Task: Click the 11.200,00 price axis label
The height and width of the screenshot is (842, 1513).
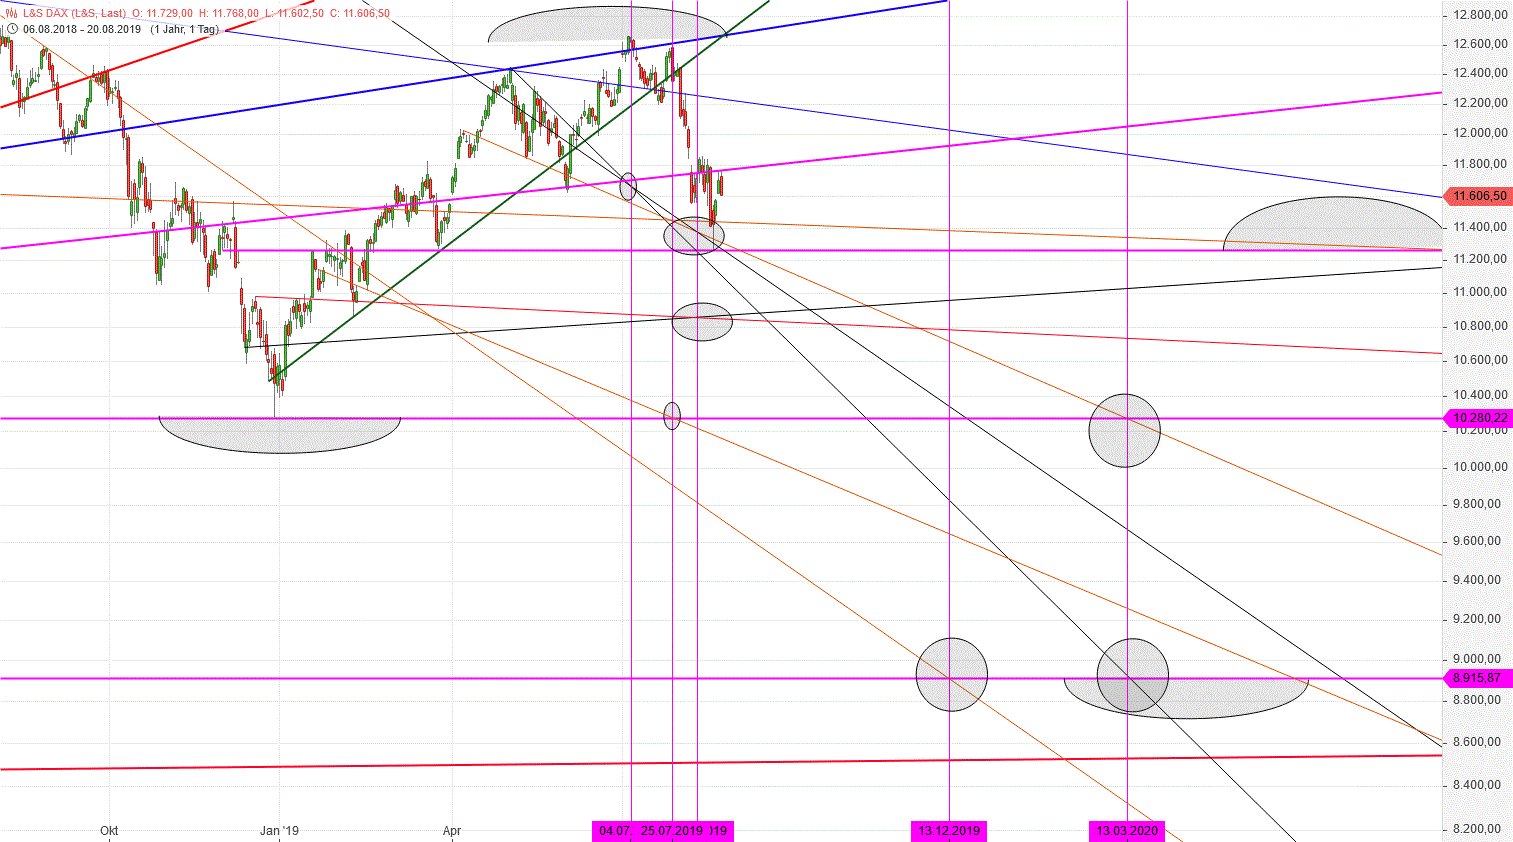Action: coord(1480,259)
